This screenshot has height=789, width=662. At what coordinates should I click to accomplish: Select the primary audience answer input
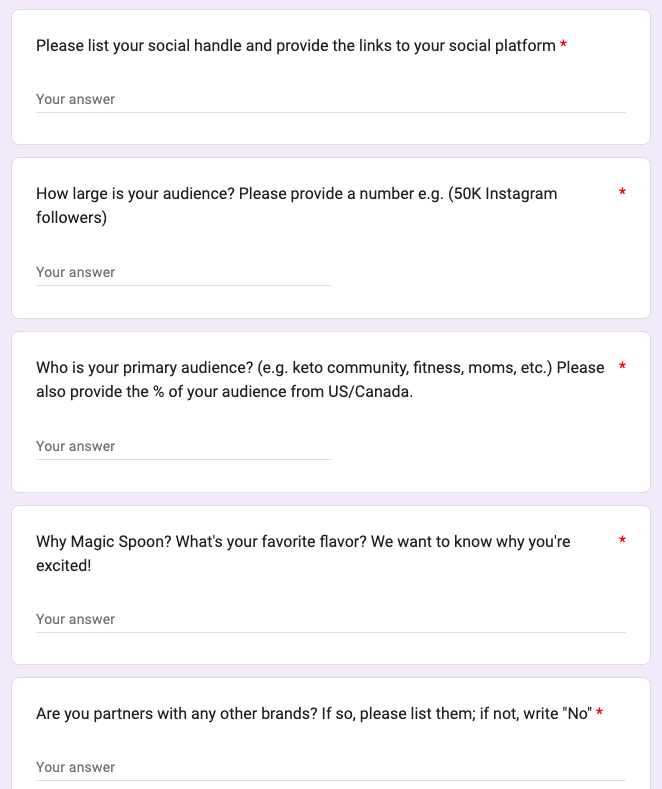coord(183,446)
